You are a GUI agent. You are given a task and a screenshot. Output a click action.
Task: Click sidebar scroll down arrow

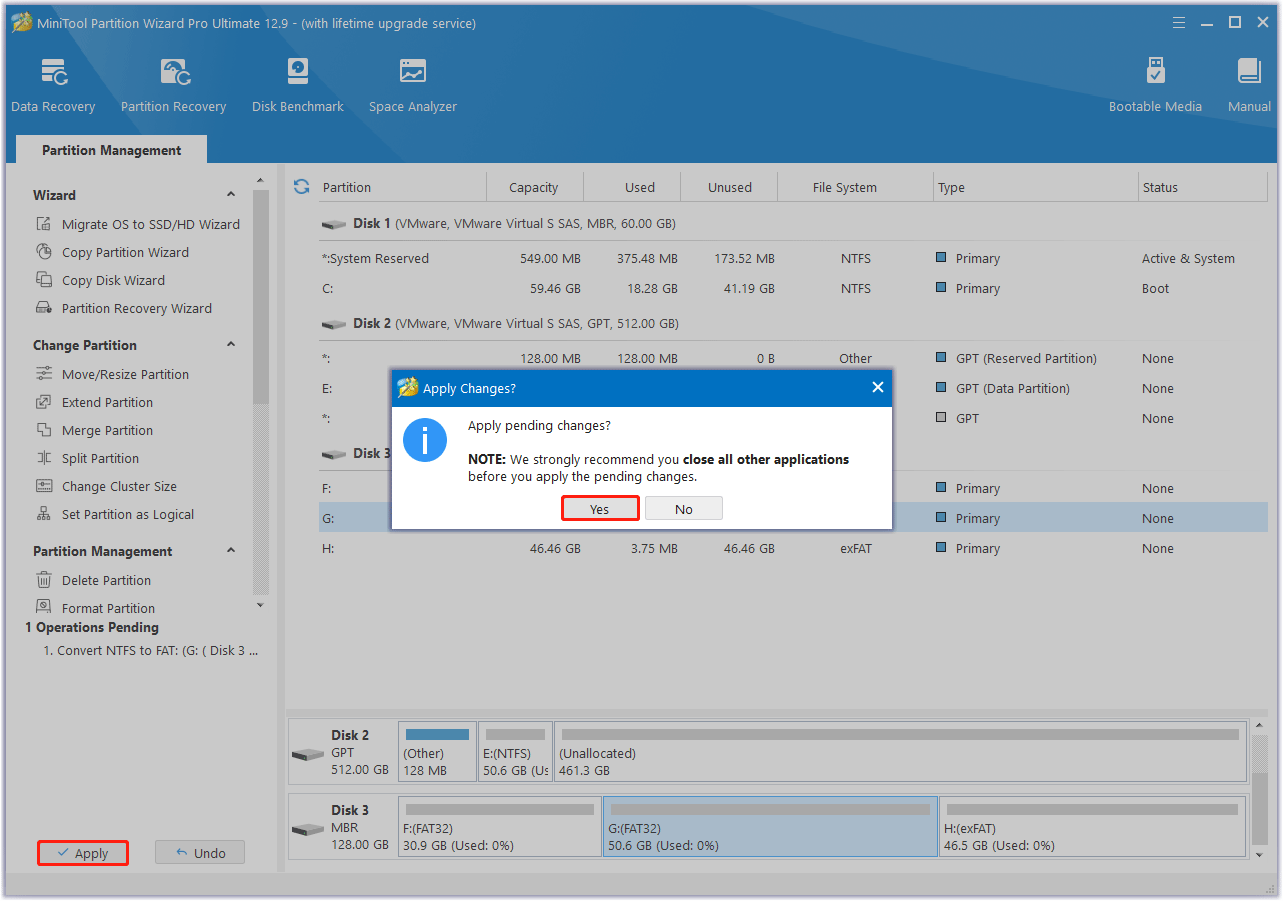point(261,605)
